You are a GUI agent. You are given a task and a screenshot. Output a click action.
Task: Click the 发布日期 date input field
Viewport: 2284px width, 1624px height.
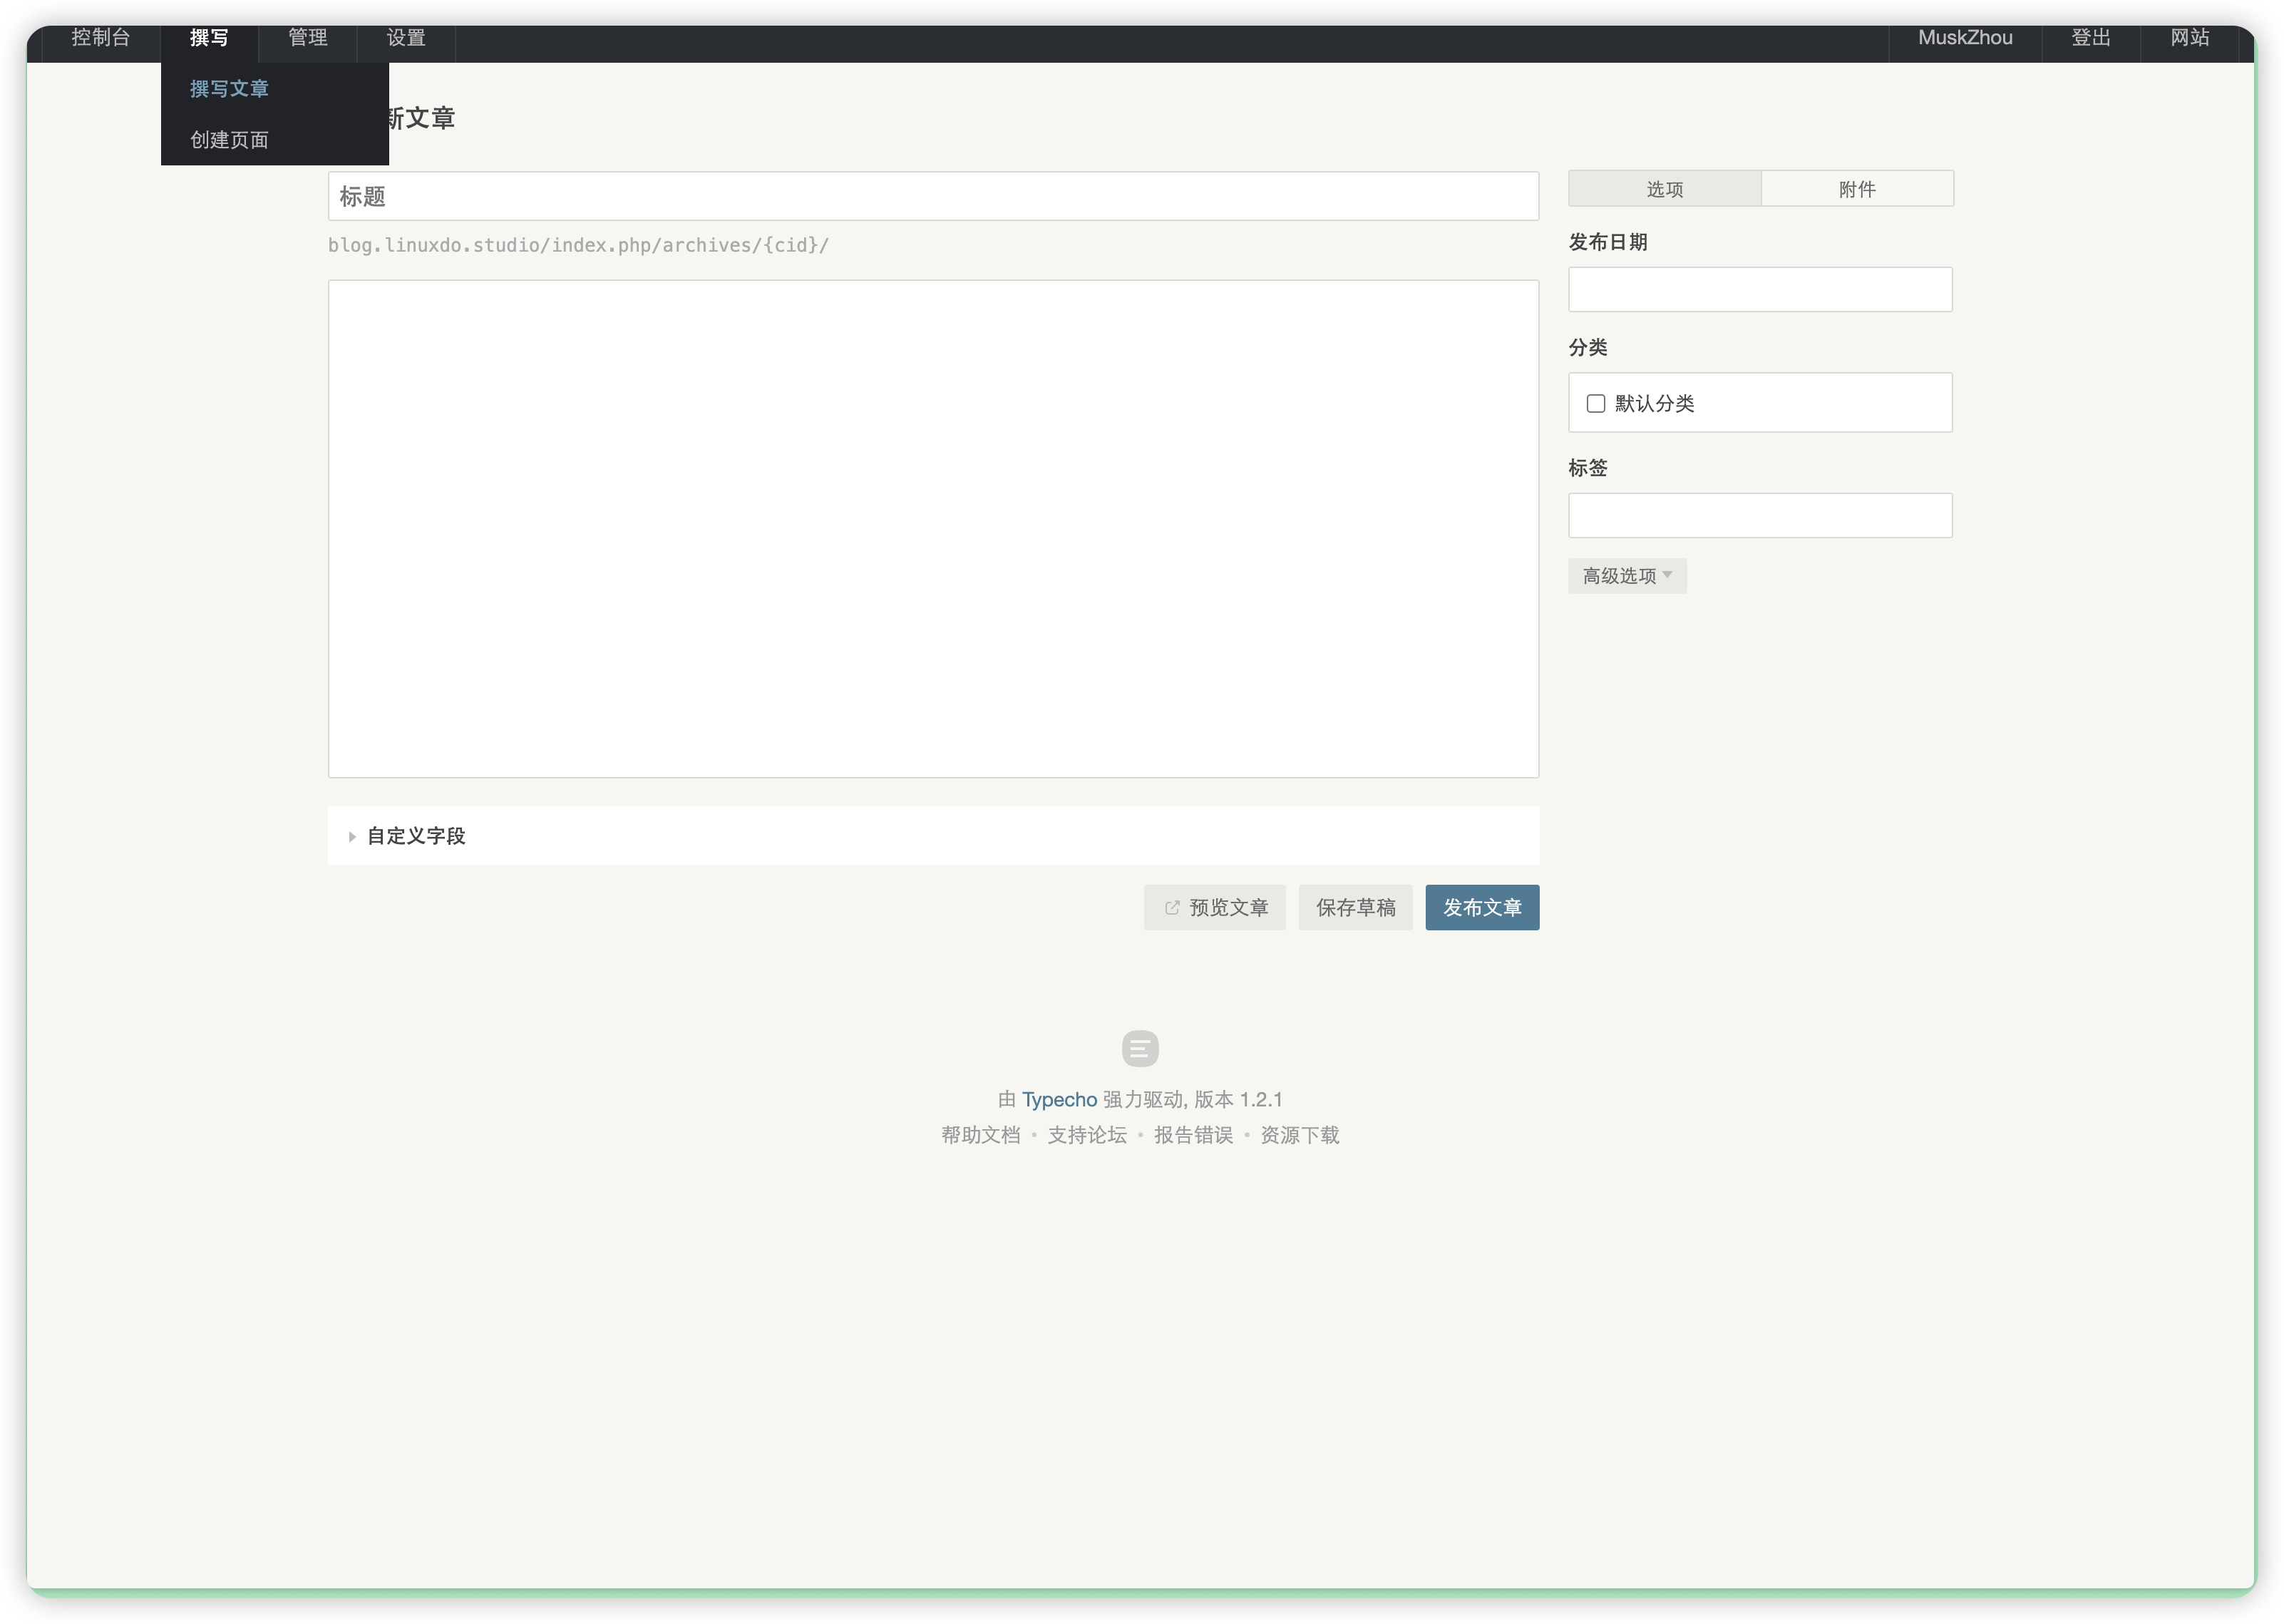coord(1760,289)
